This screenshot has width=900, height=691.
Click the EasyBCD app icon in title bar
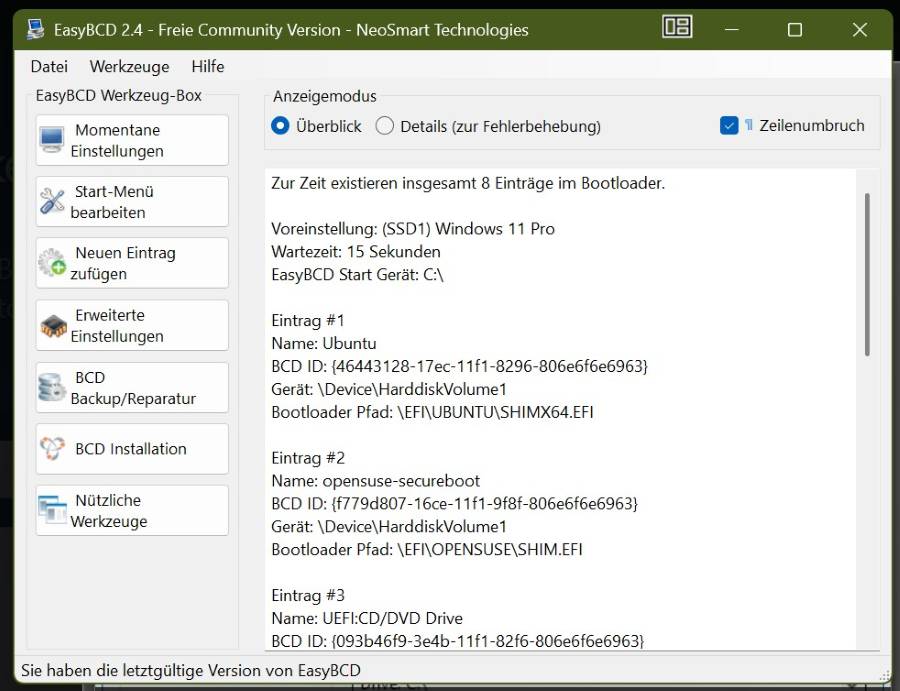(x=37, y=30)
